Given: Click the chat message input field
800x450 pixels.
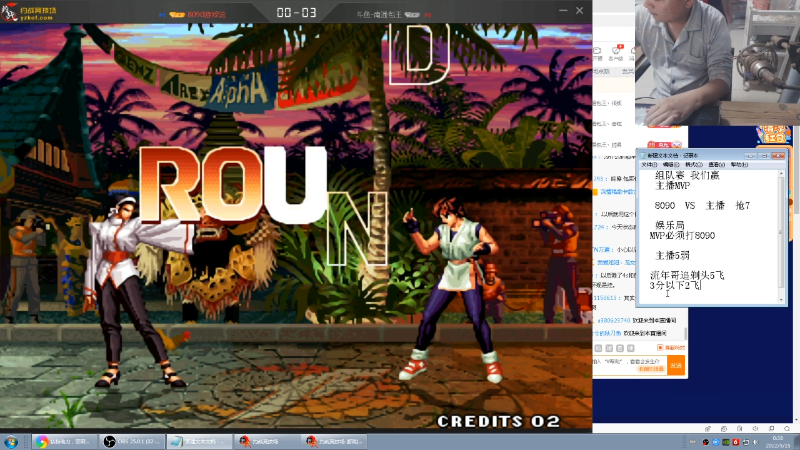Looking at the screenshot, I should point(630,365).
